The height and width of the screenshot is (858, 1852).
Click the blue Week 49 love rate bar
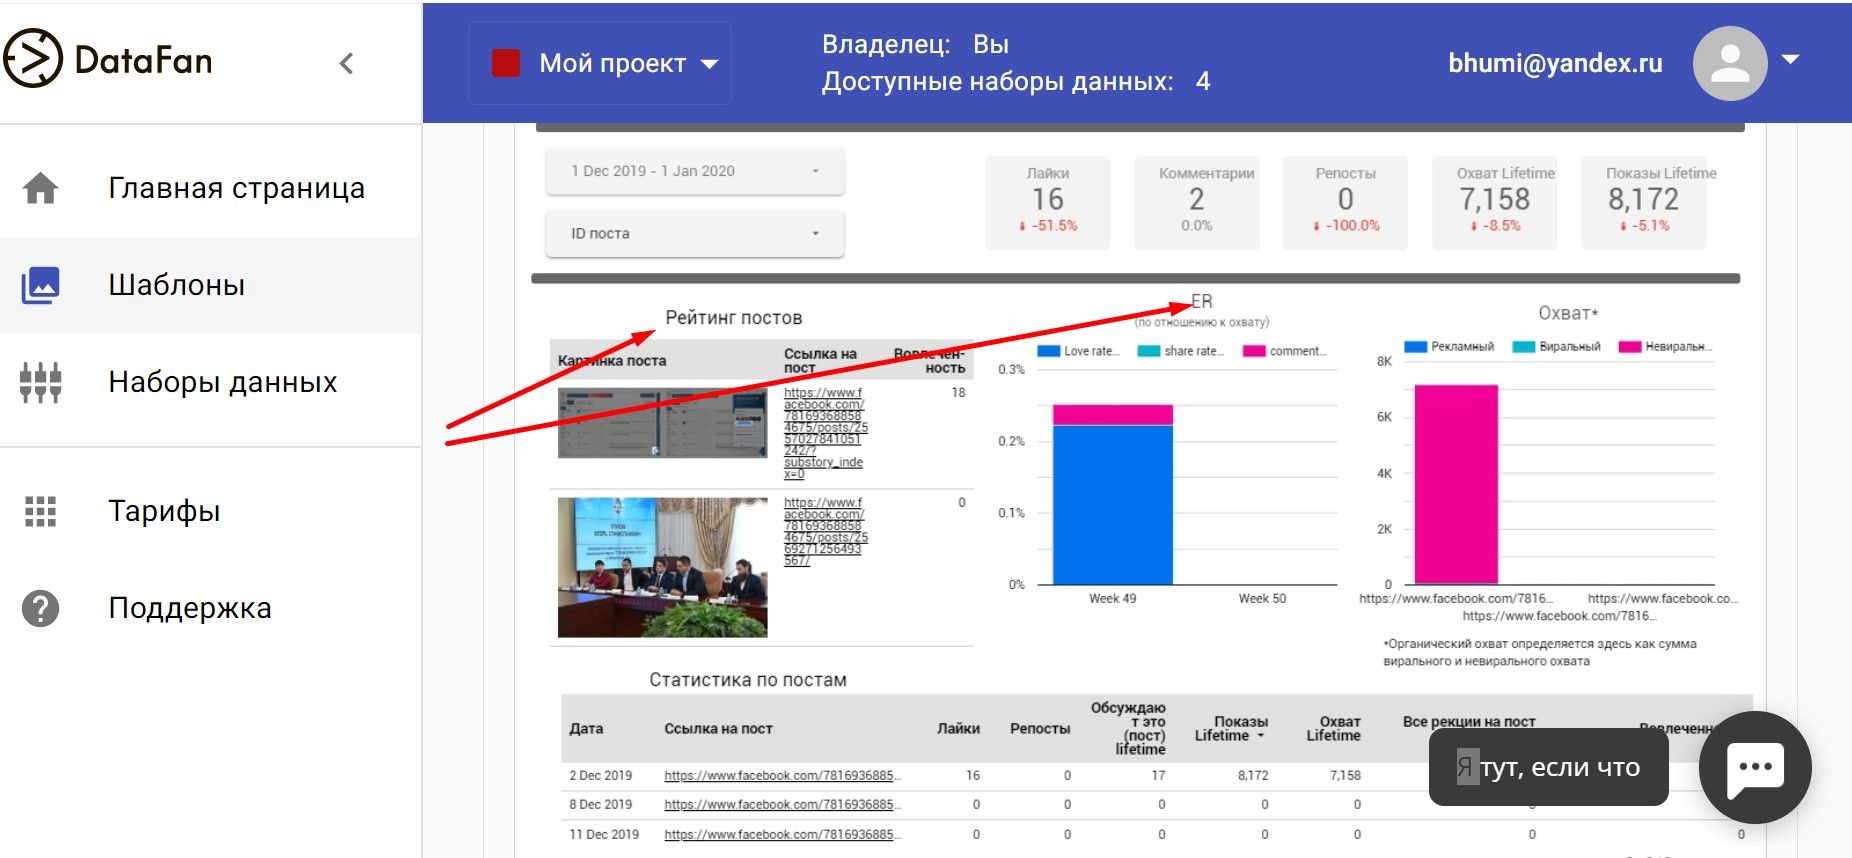(x=1113, y=505)
